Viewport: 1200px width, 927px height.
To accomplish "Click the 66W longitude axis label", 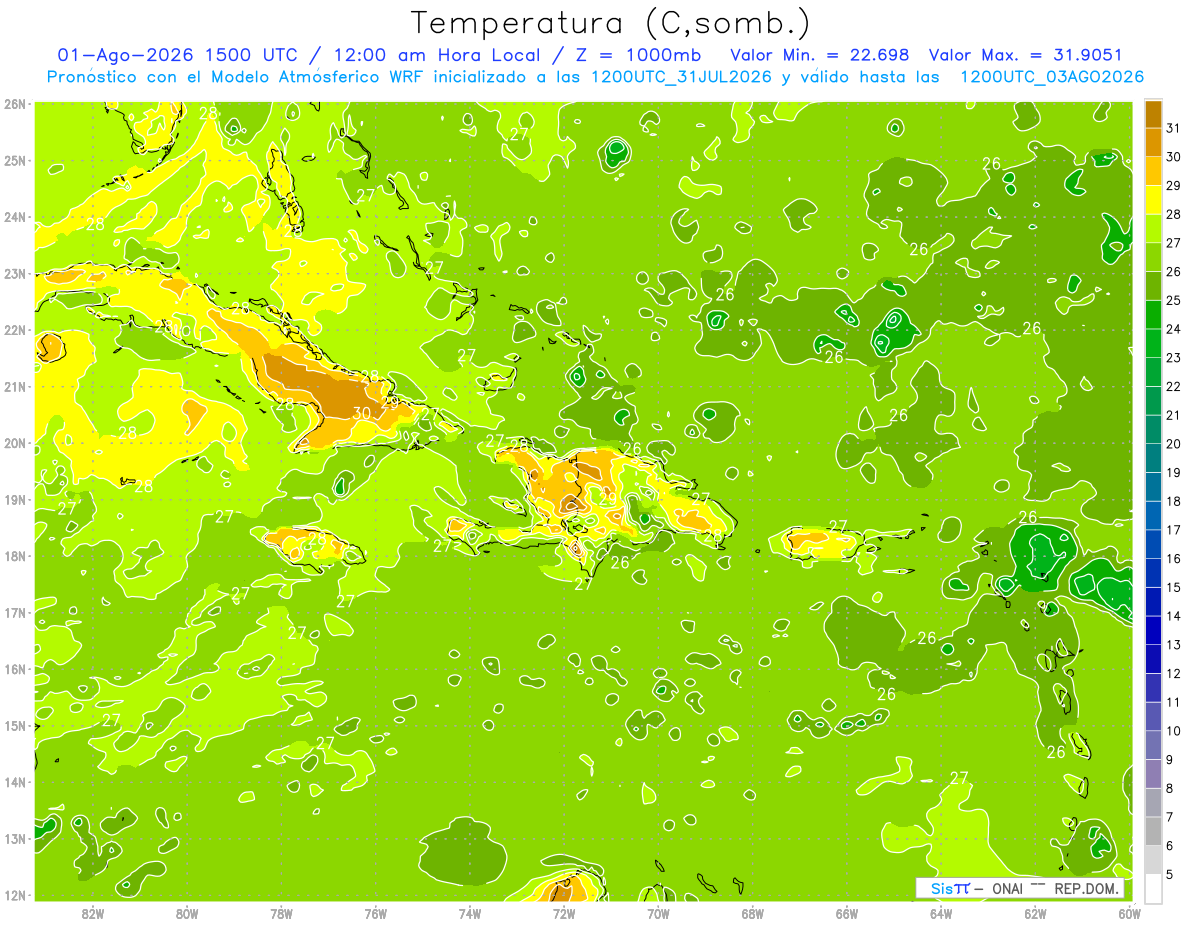I will pos(846,913).
